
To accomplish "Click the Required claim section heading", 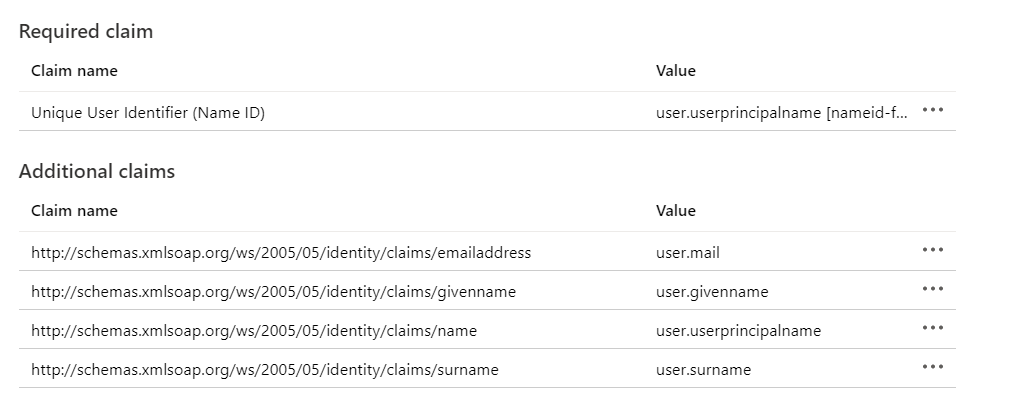I will coord(86,32).
